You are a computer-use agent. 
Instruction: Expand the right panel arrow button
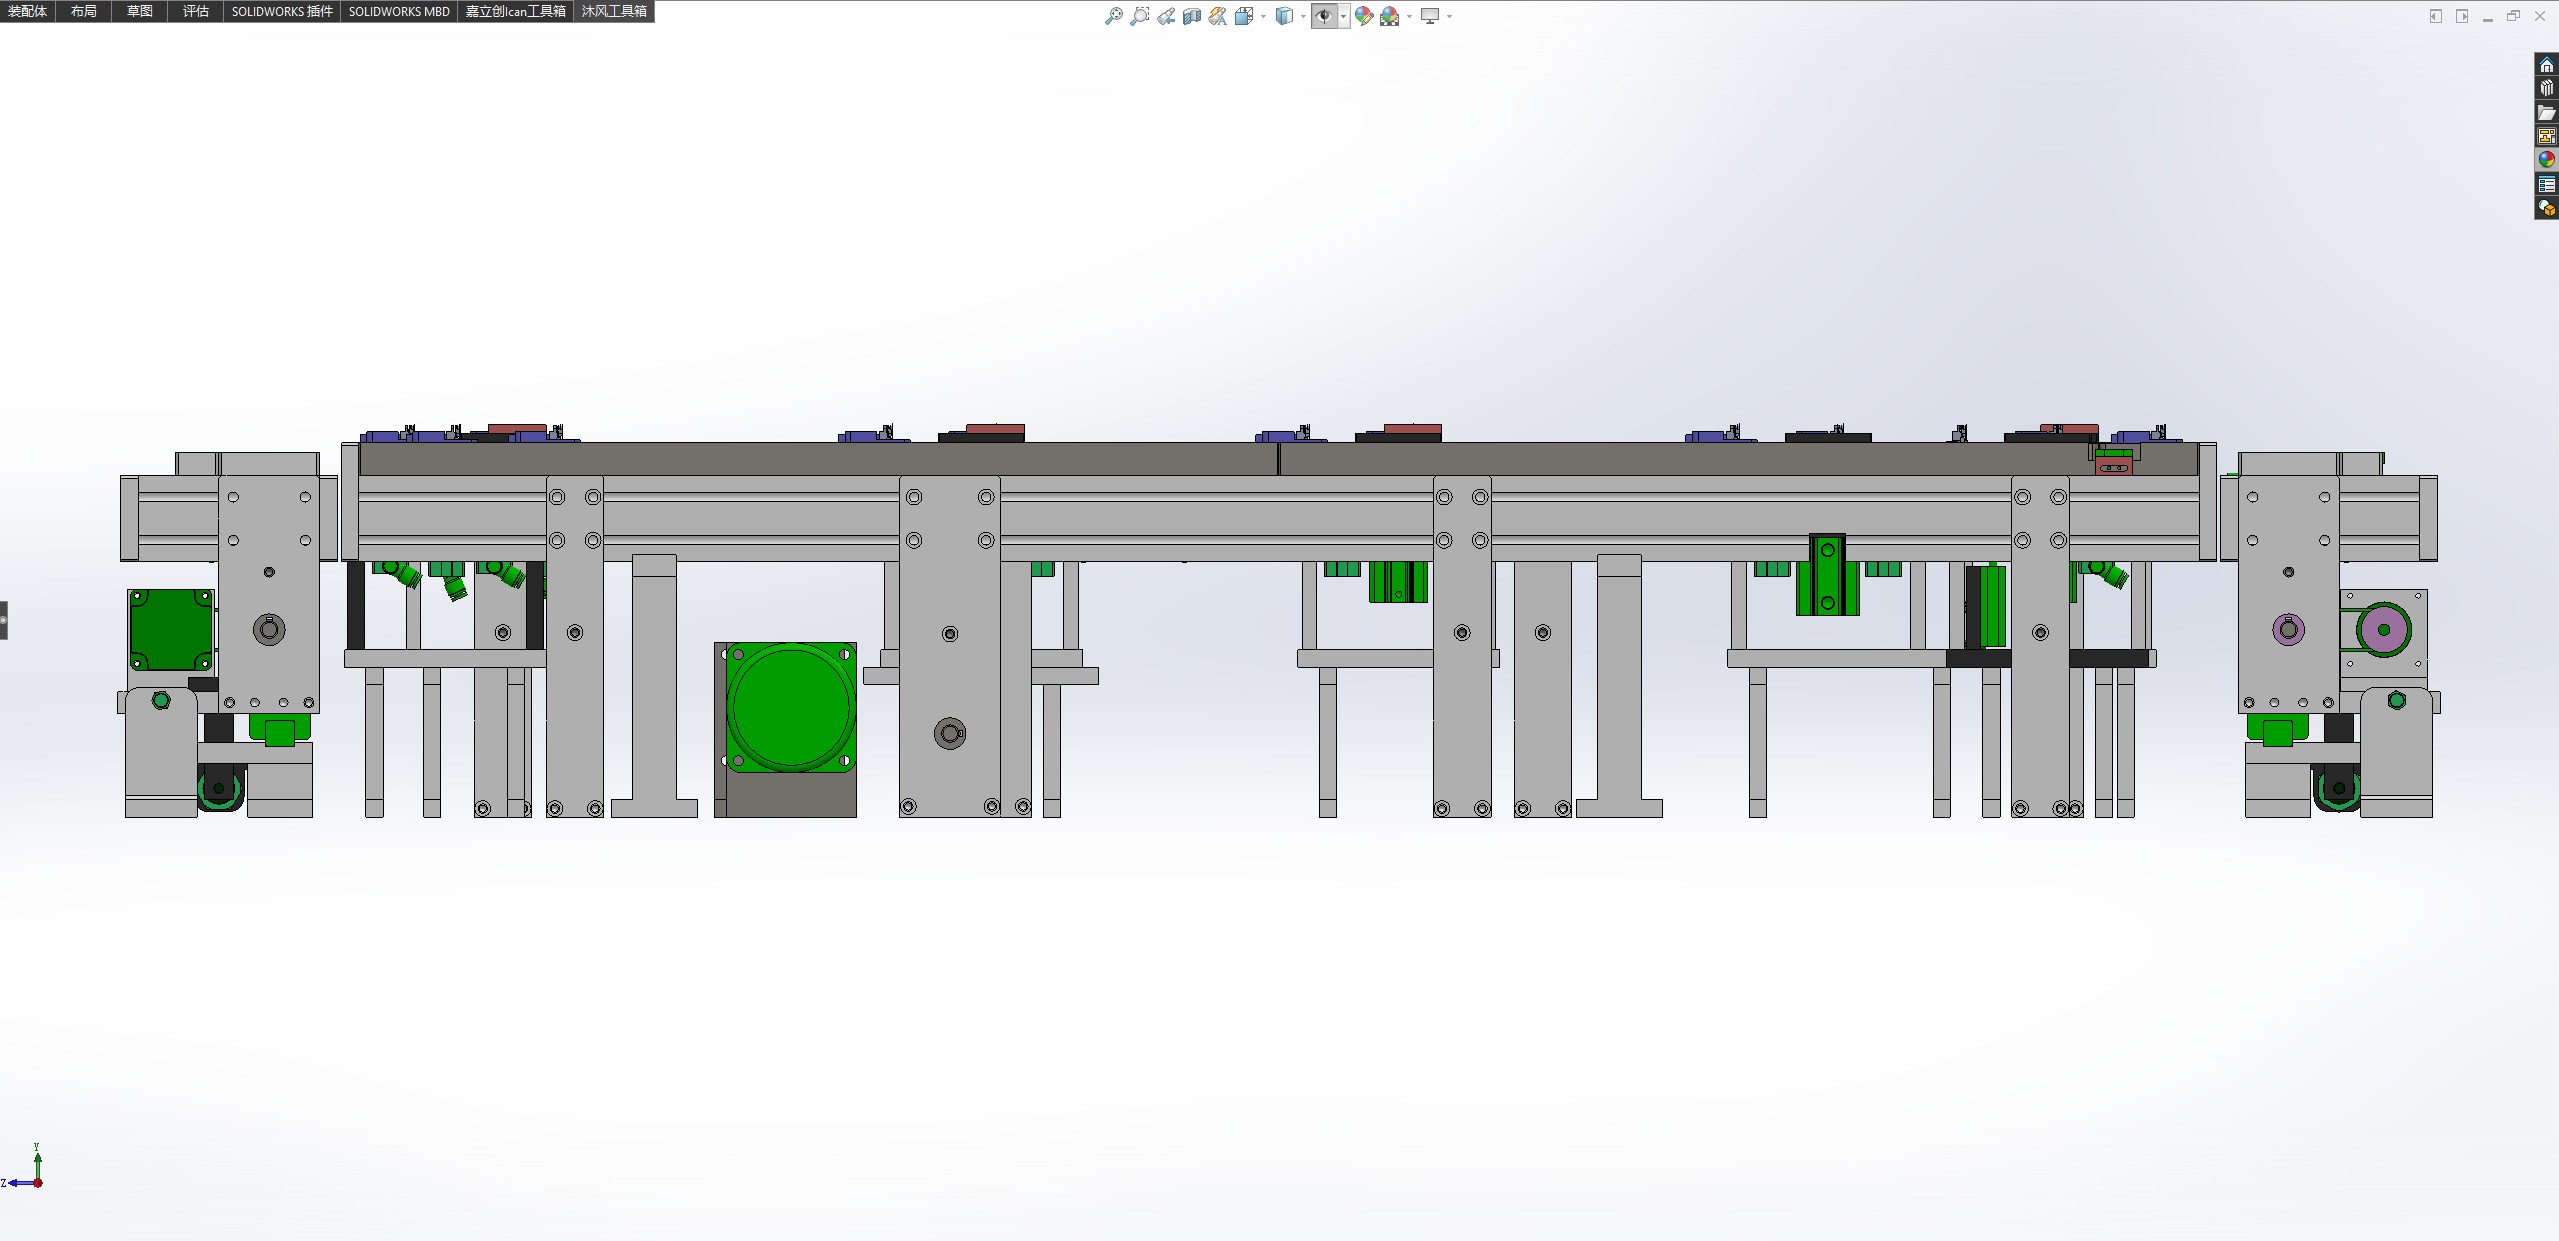pos(2462,16)
